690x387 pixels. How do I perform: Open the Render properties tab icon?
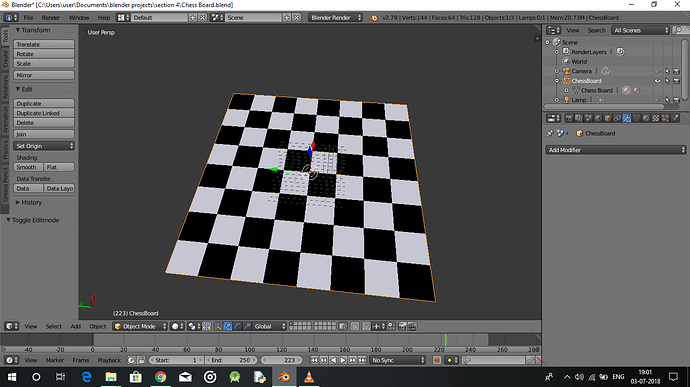(x=569, y=118)
